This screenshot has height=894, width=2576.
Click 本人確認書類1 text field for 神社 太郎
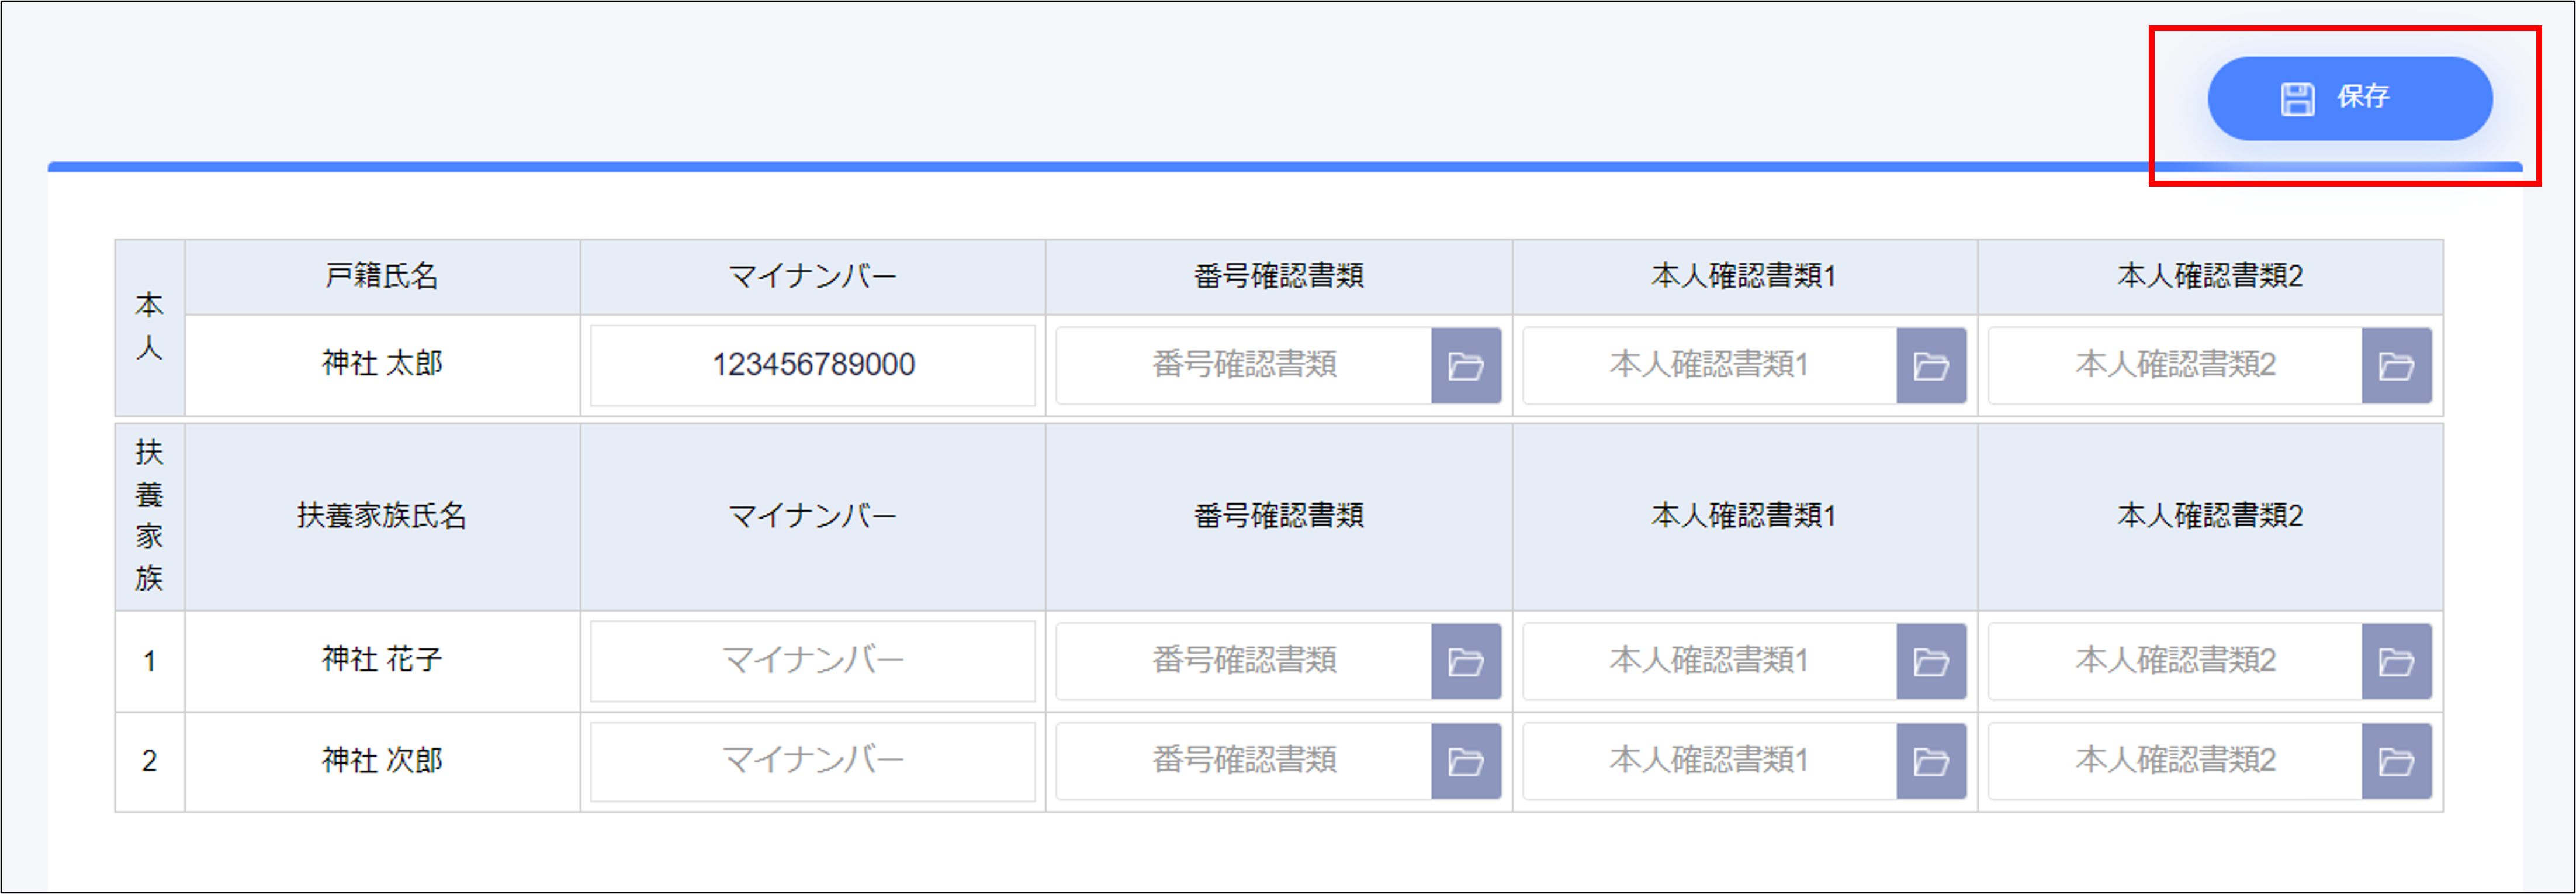(x=1708, y=365)
